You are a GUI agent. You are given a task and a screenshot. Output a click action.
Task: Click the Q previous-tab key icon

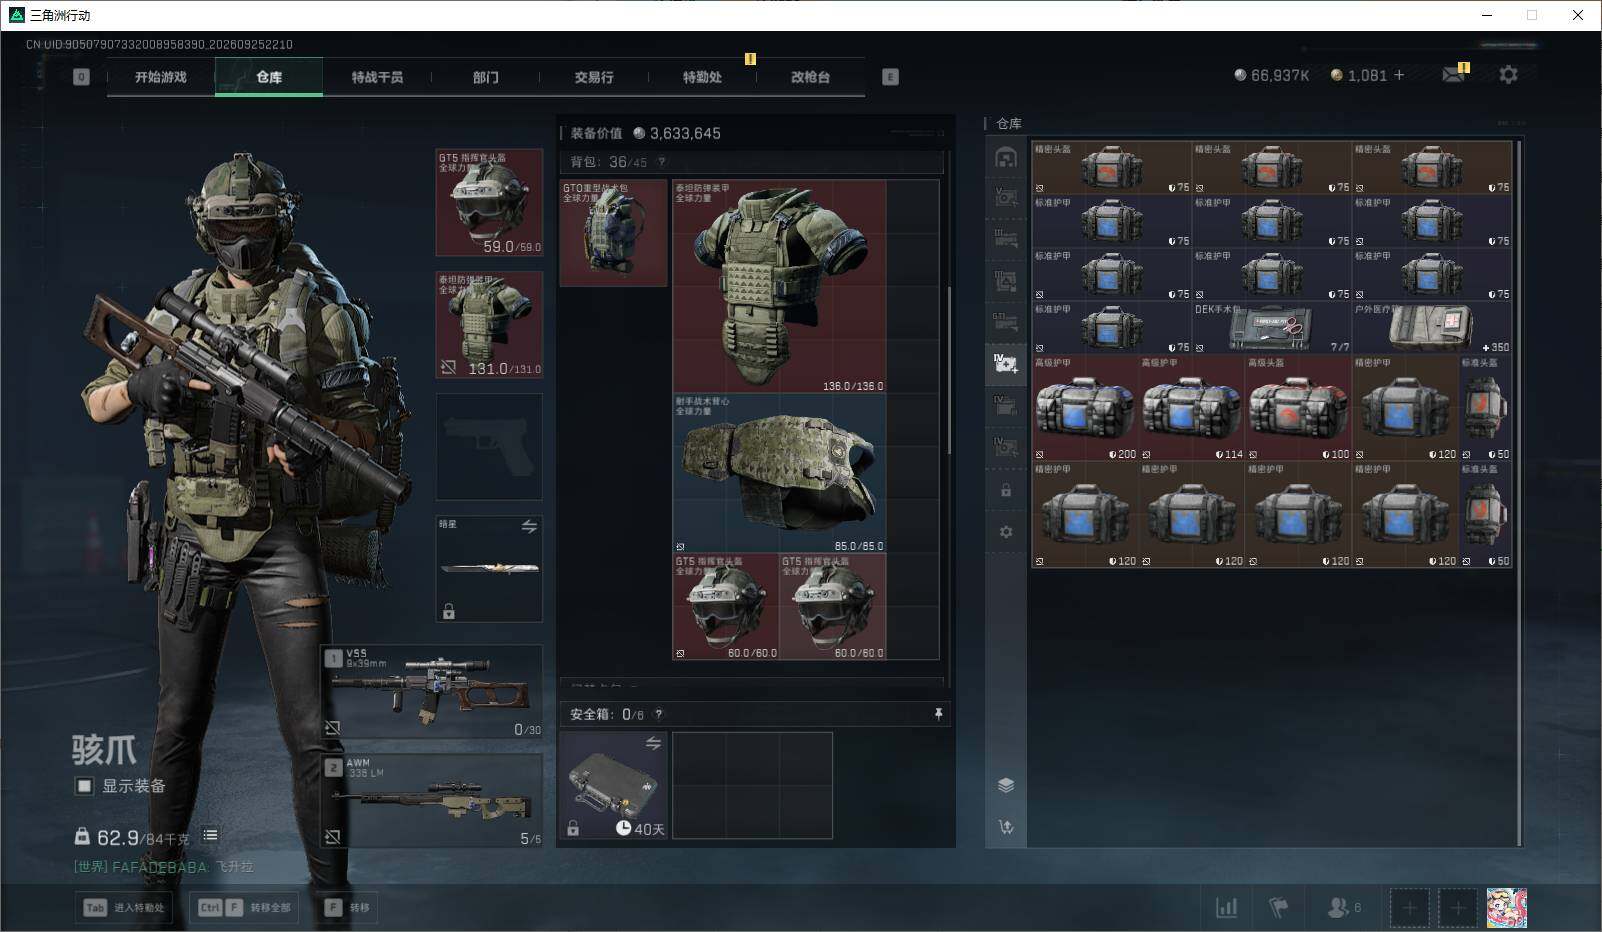pos(82,77)
